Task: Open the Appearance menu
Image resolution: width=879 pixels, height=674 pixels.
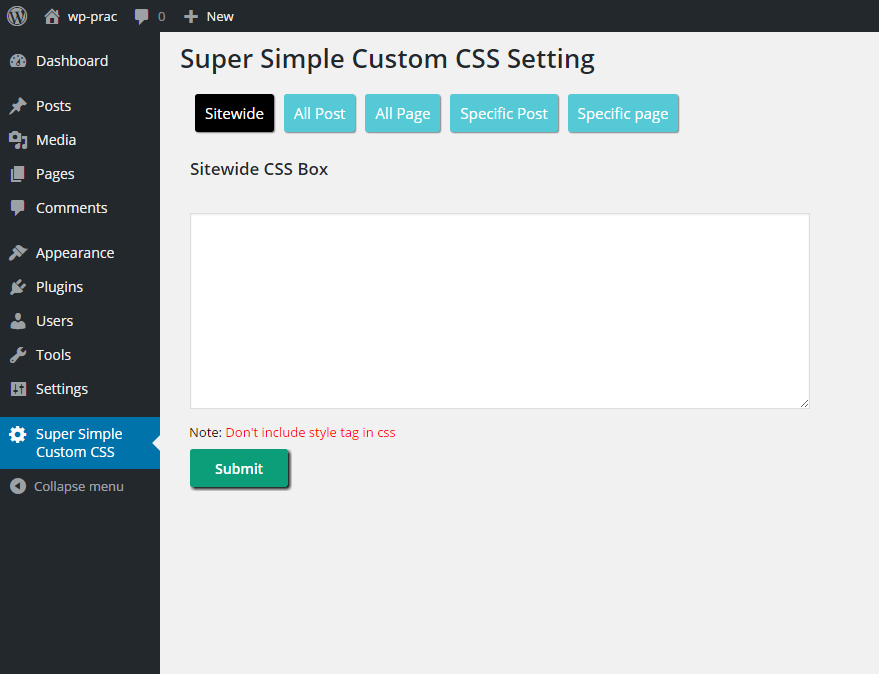Action: [x=75, y=253]
